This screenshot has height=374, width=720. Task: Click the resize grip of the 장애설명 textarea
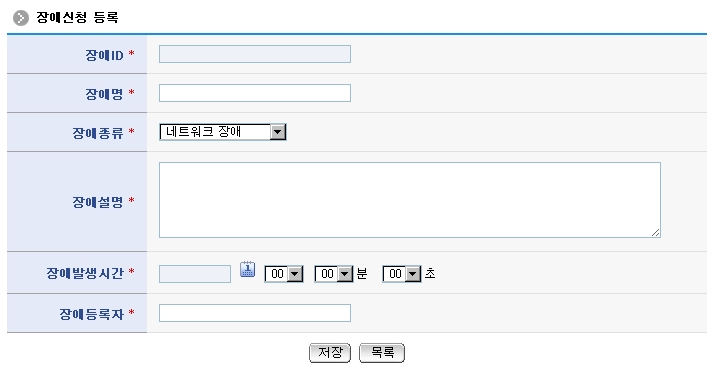point(656,232)
